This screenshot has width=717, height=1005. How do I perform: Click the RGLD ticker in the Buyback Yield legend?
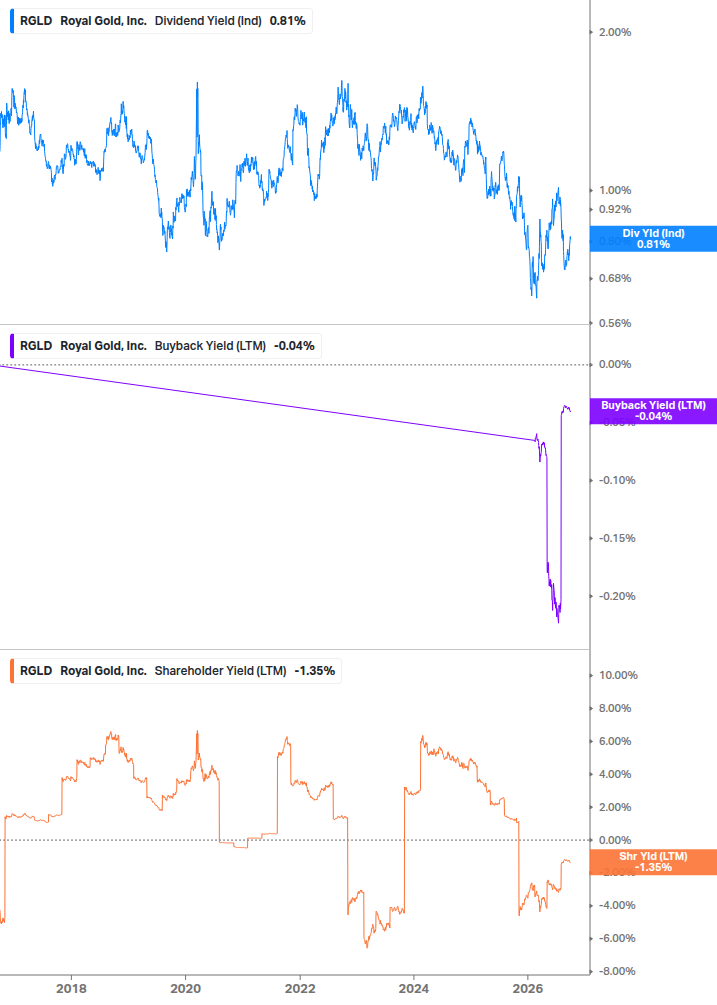tap(36, 346)
